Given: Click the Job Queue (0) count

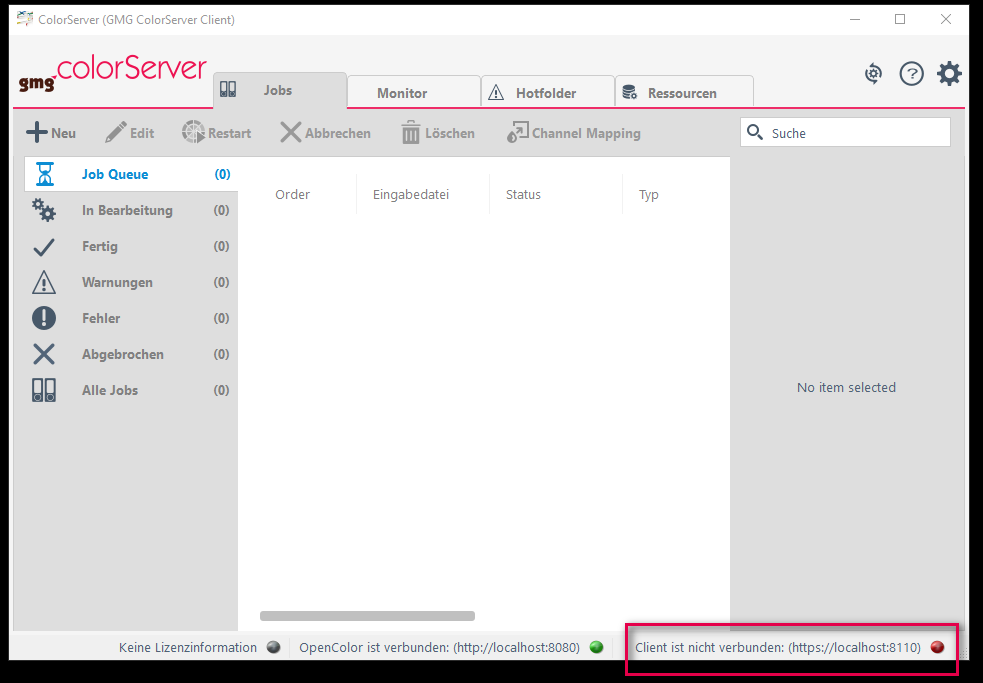Looking at the screenshot, I should [223, 174].
